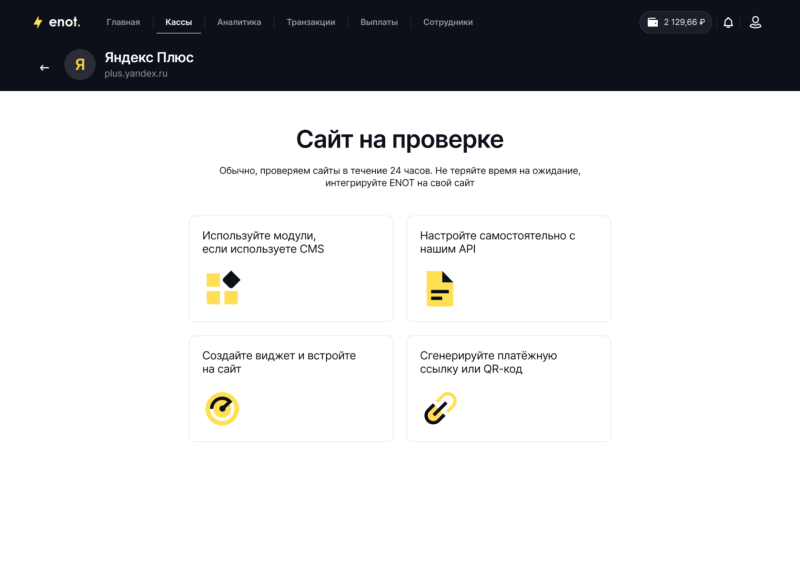Click the wallet icon in balance pill

[653, 22]
